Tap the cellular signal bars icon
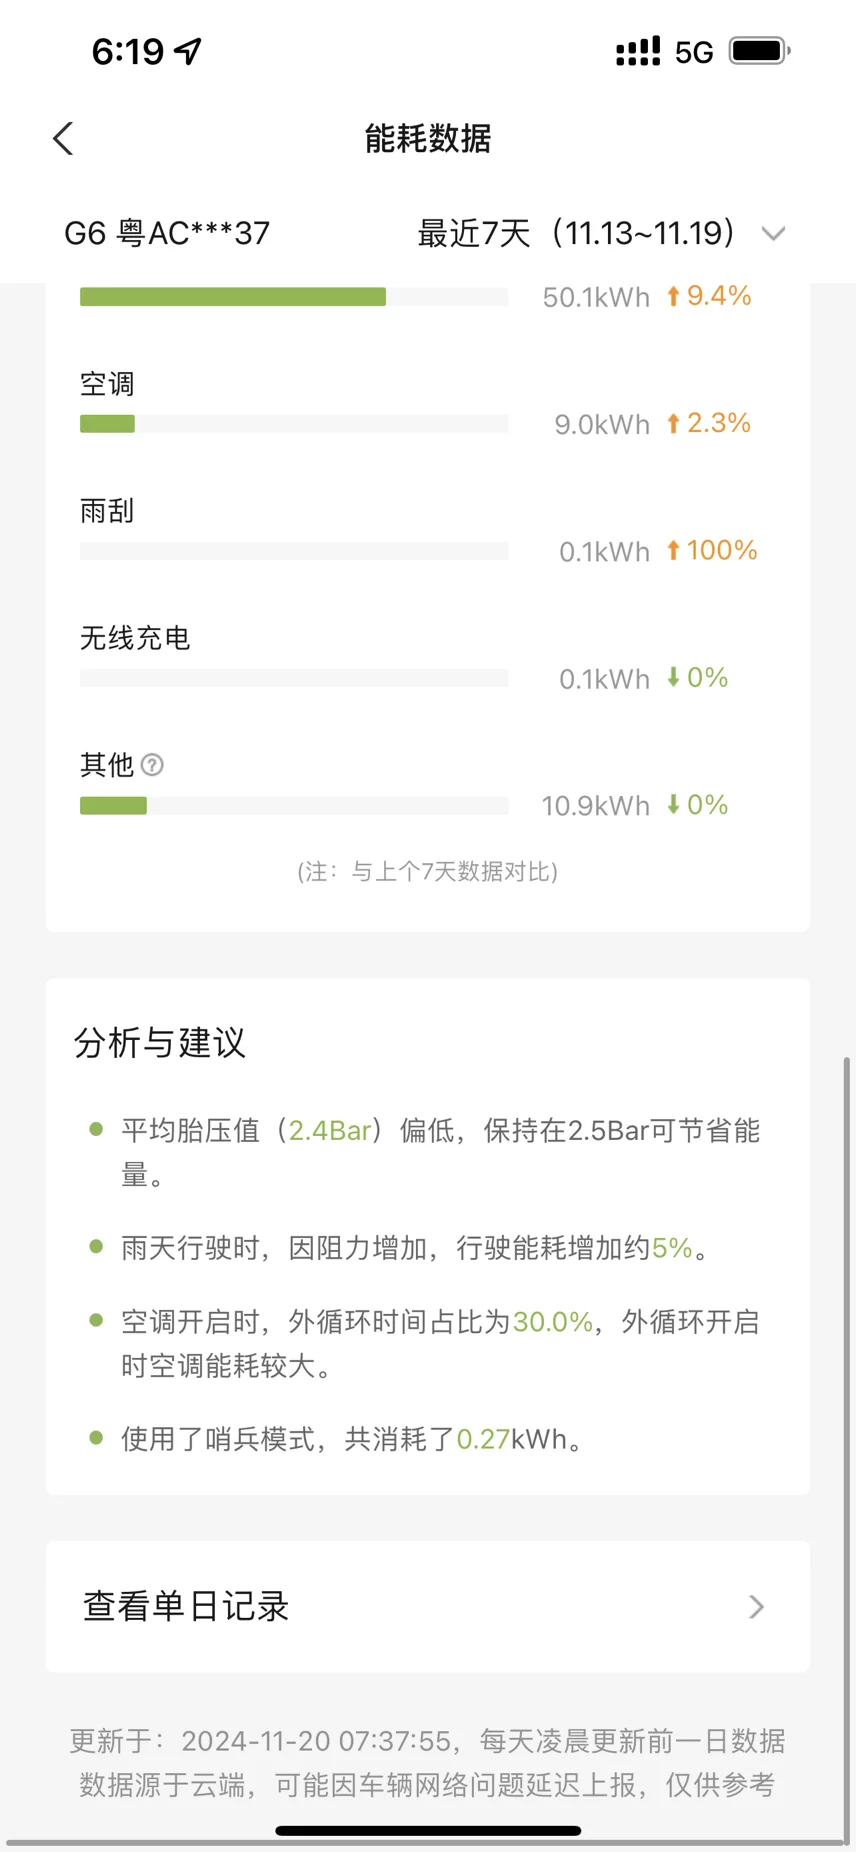This screenshot has width=856, height=1852. [638, 51]
